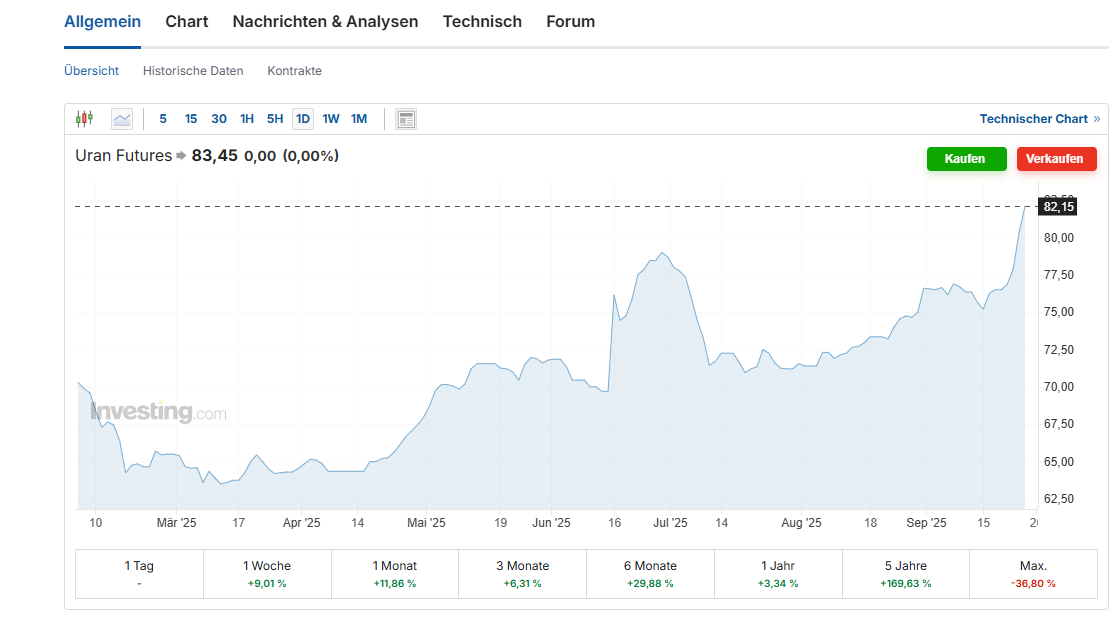Switch to the Nachrichten & Analysen tab

325,21
